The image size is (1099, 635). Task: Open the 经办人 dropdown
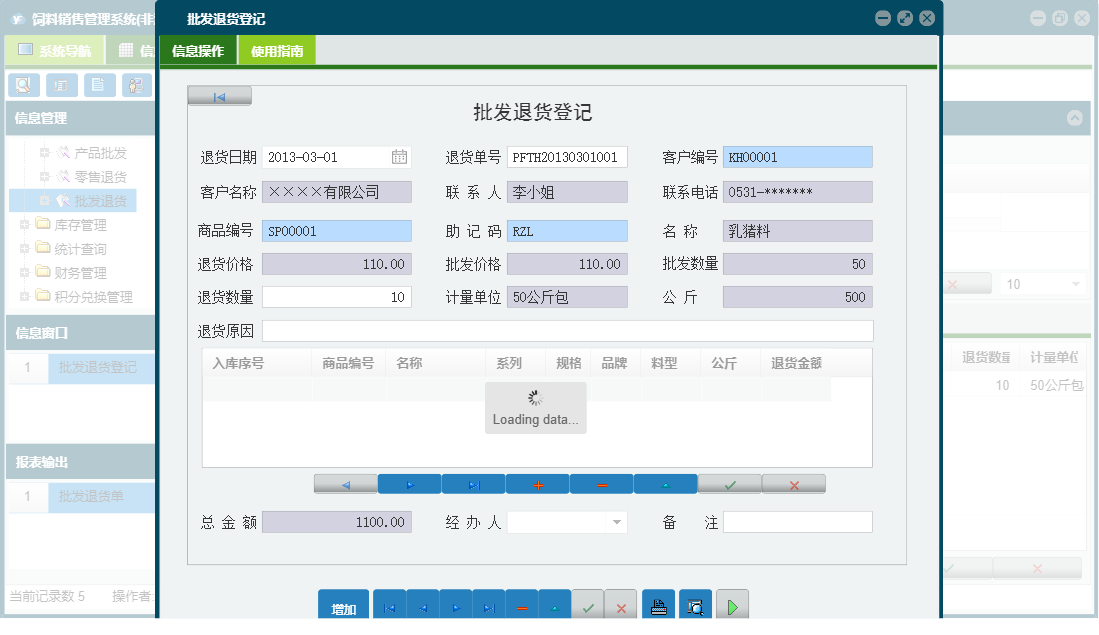pyautogui.click(x=617, y=521)
